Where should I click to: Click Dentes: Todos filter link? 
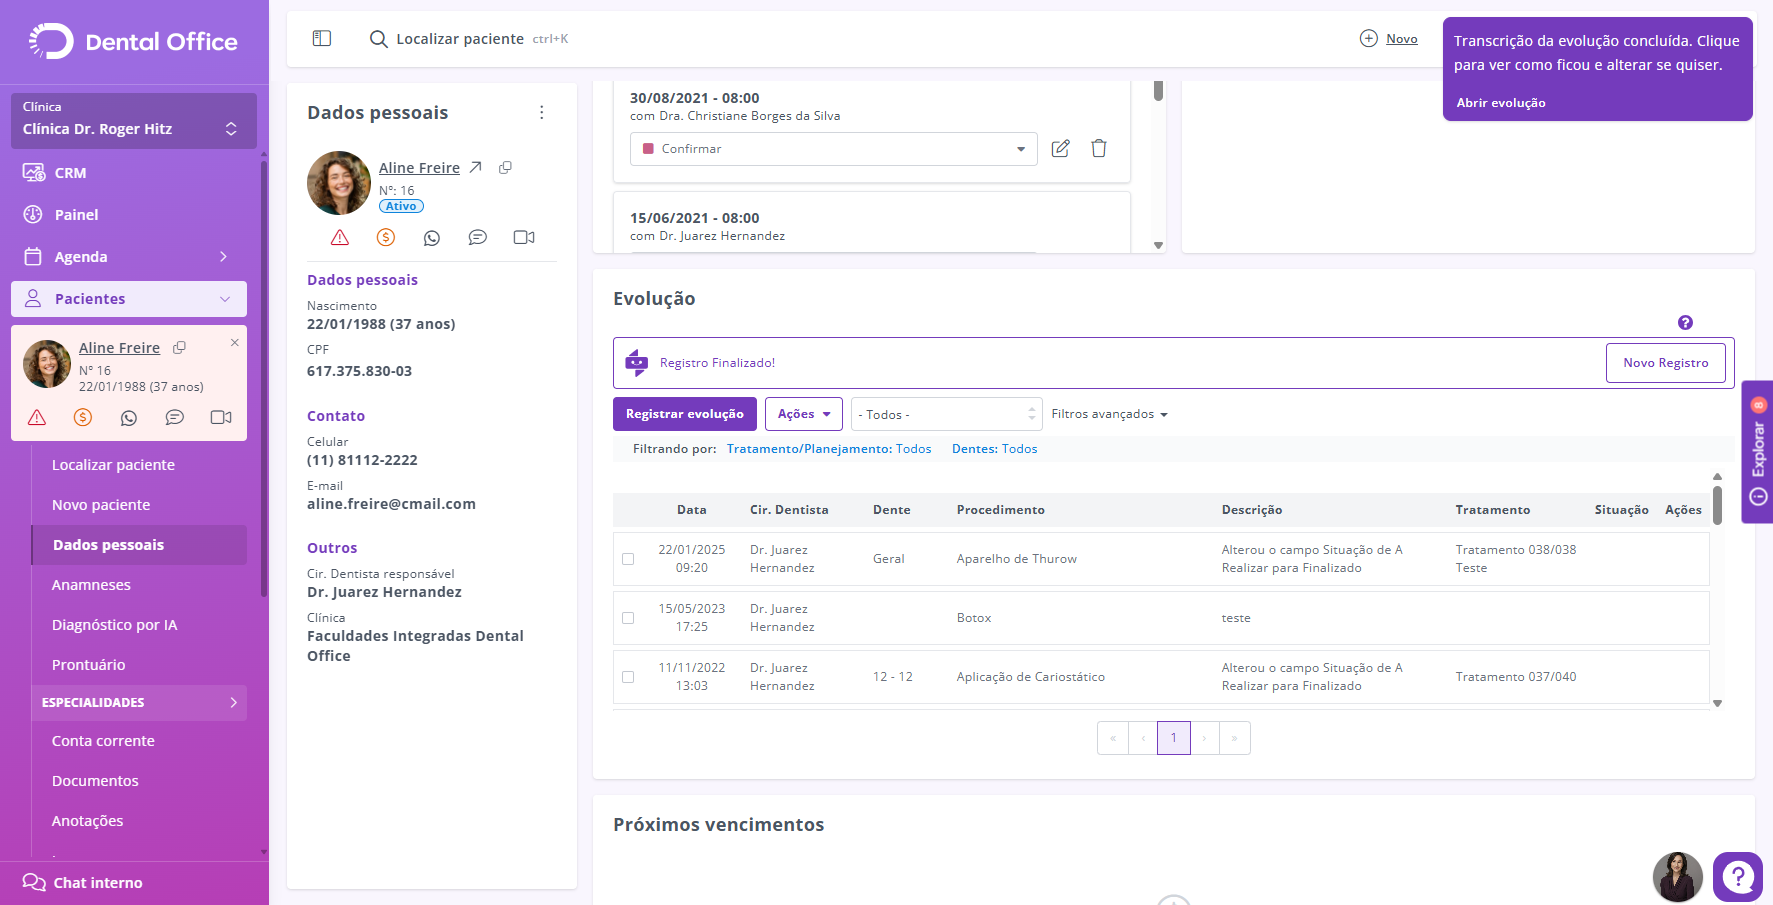994,449
